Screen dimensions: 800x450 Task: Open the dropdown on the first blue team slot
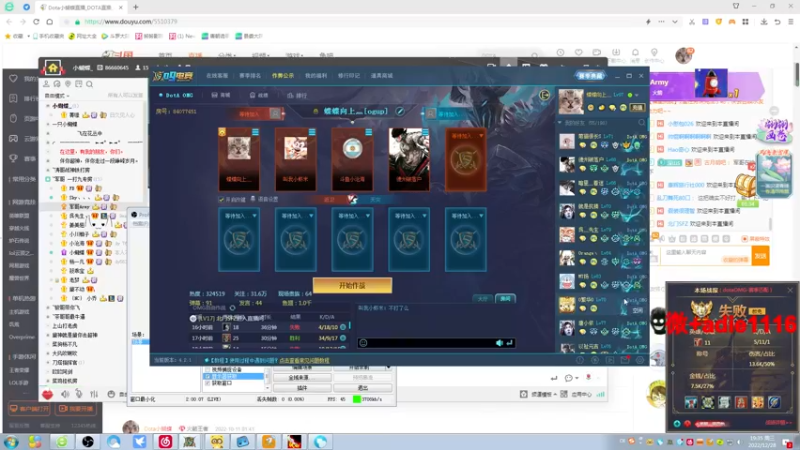(x=254, y=216)
